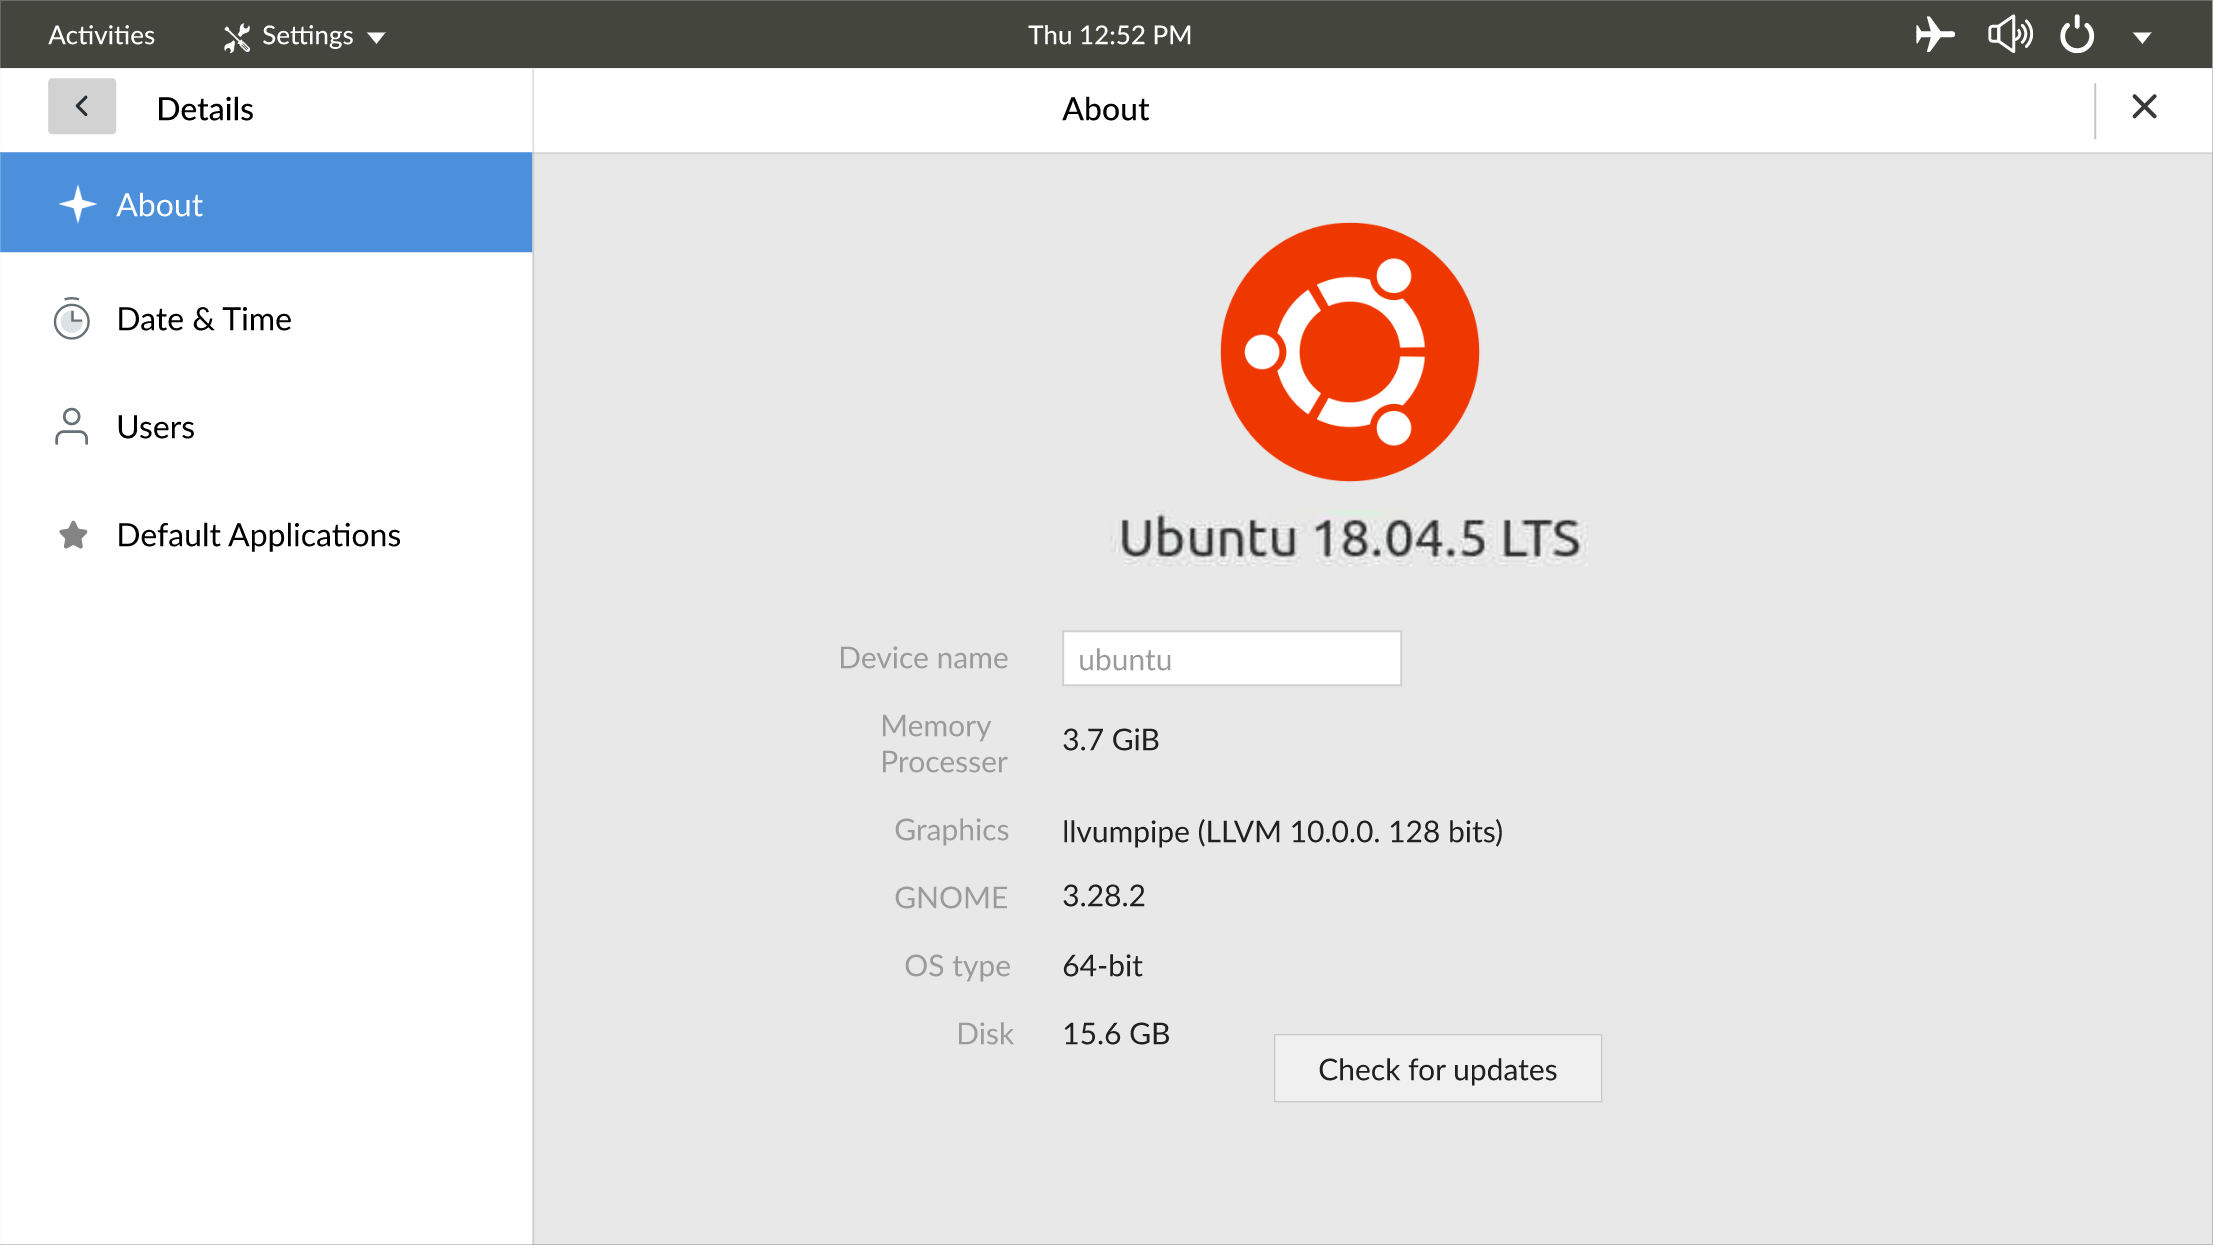Screen dimensions: 2214x1246
Task: Click the airplane mode icon in top bar
Action: pyautogui.click(x=1933, y=34)
